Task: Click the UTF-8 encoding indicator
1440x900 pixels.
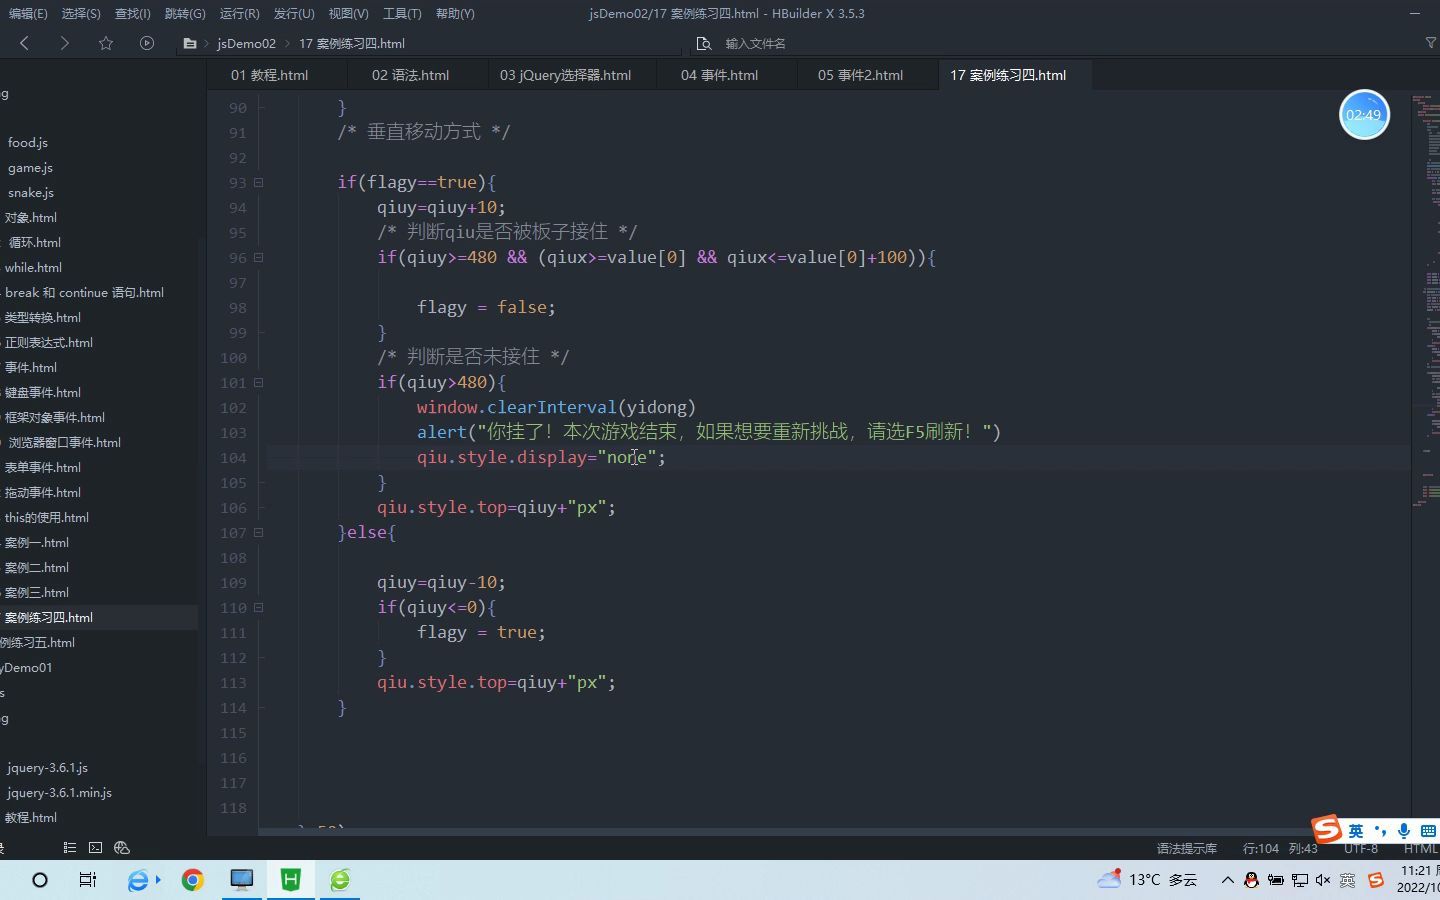Action: pos(1361,848)
